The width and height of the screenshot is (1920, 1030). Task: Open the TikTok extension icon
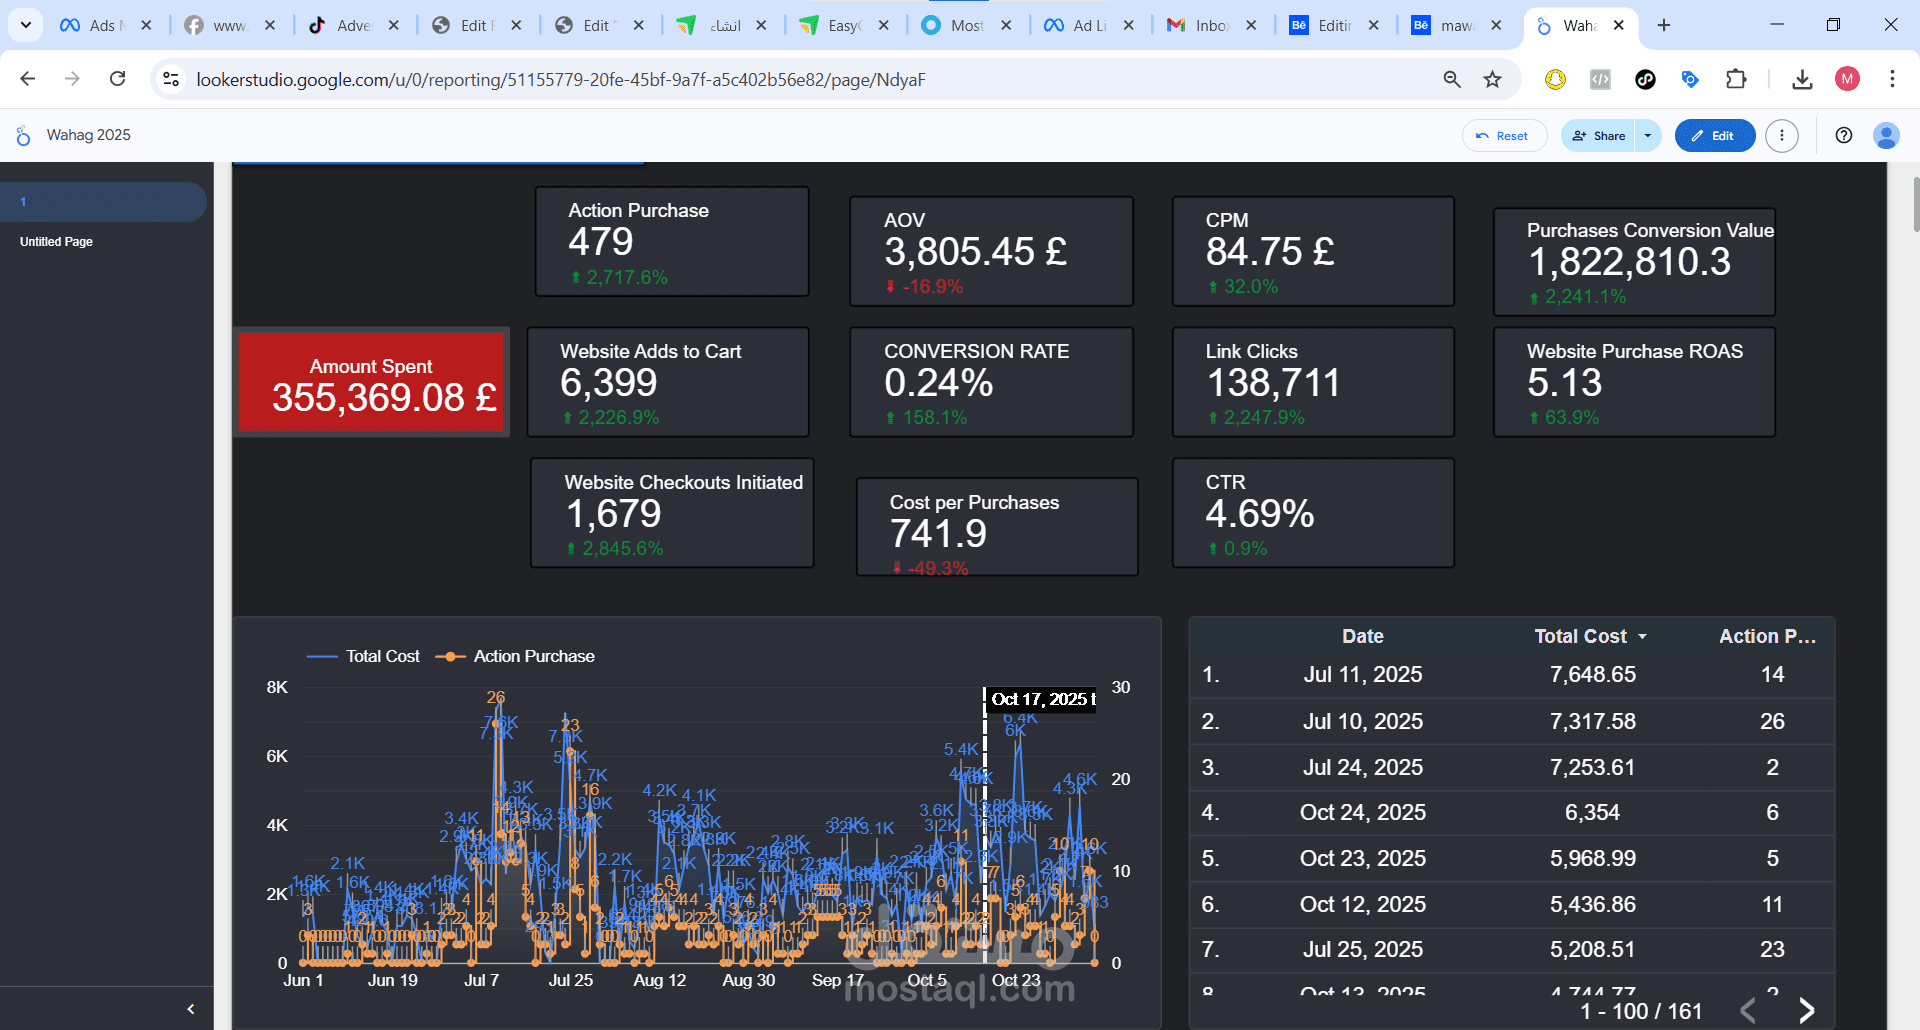1645,79
